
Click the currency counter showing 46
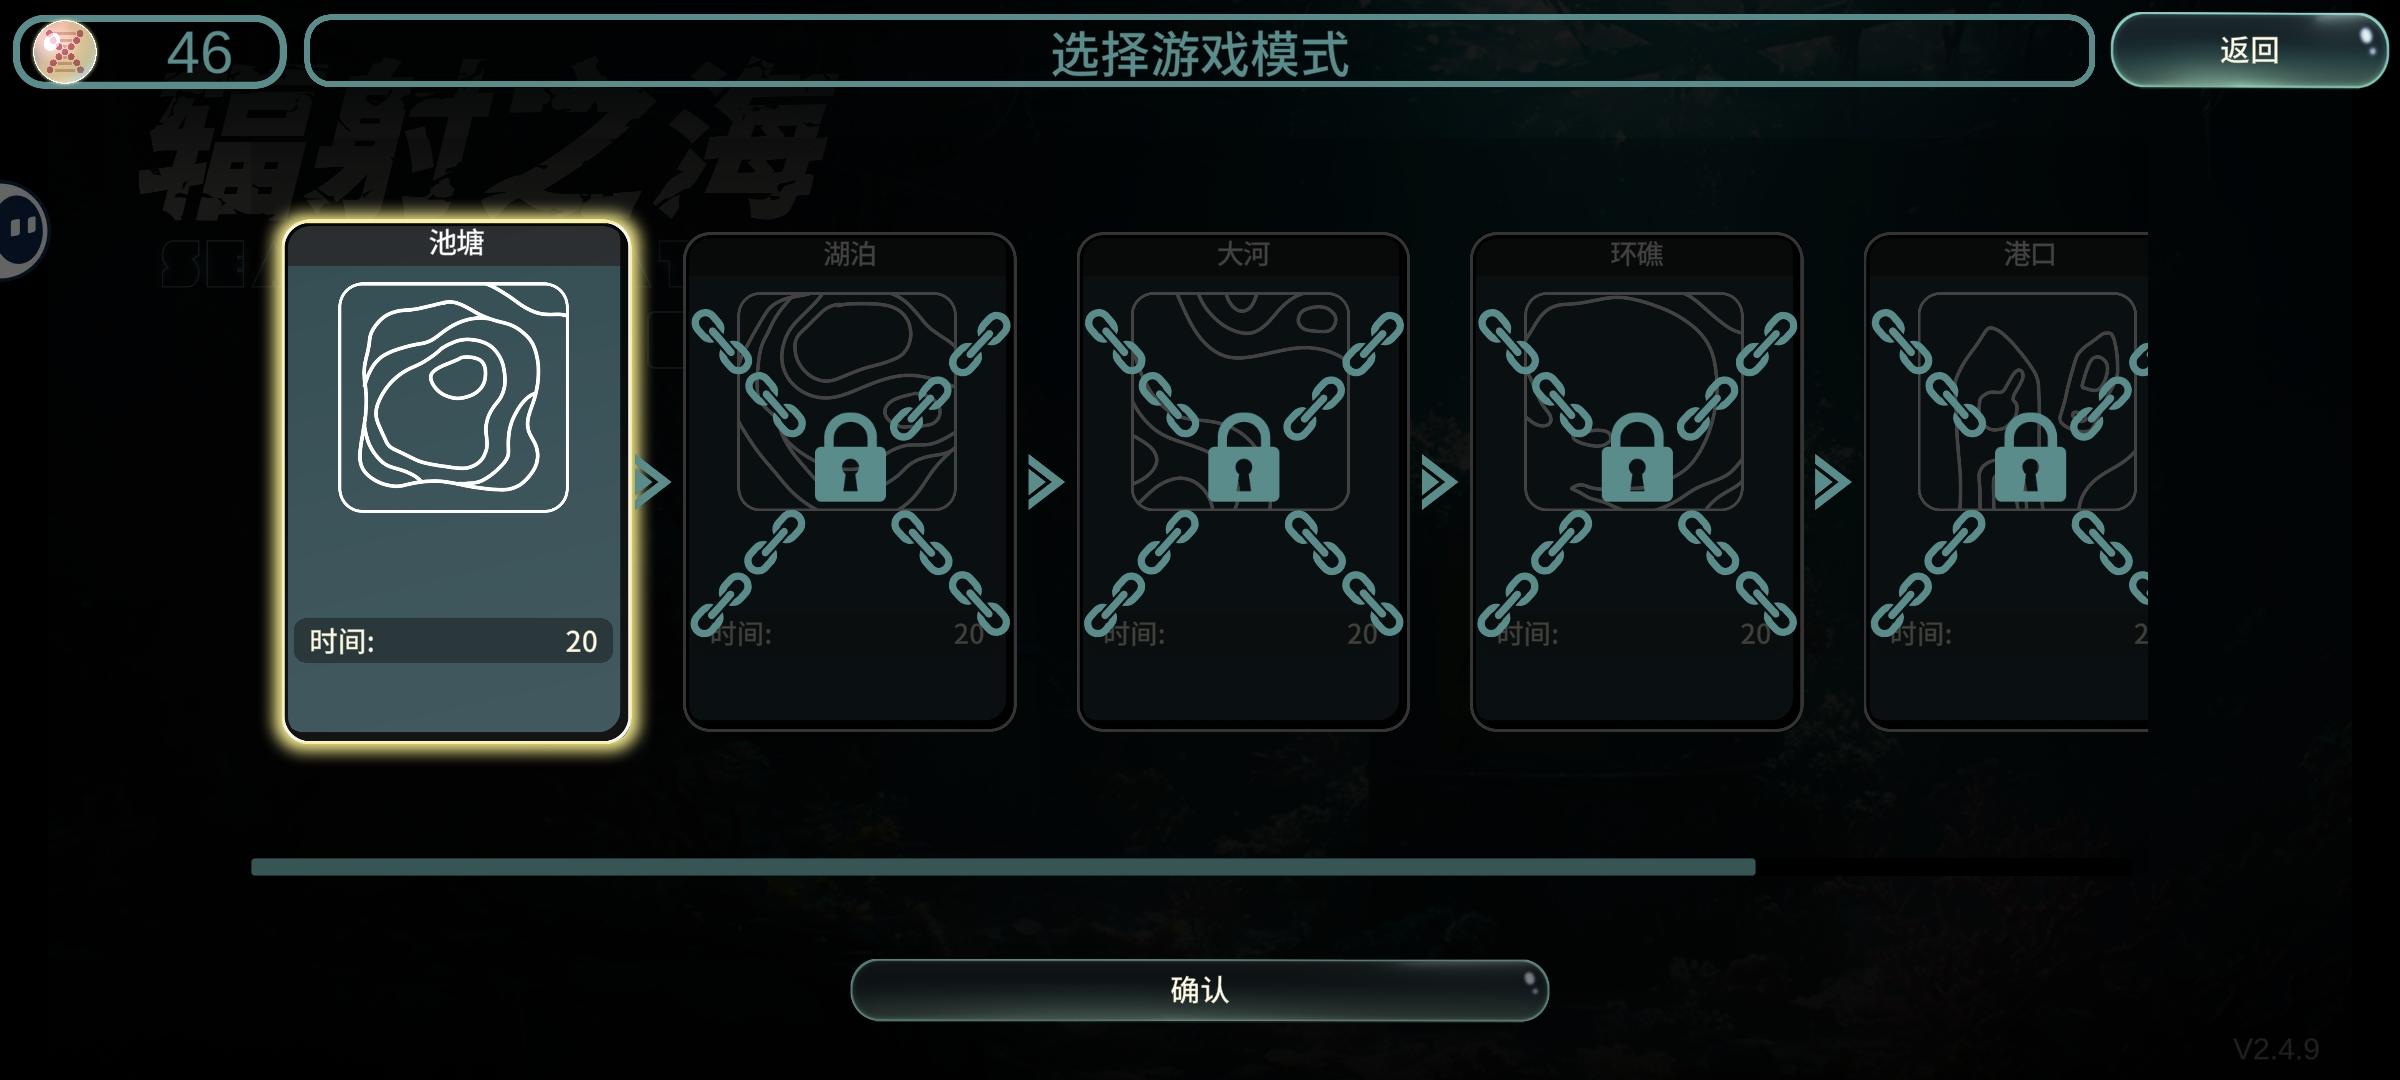click(150, 51)
